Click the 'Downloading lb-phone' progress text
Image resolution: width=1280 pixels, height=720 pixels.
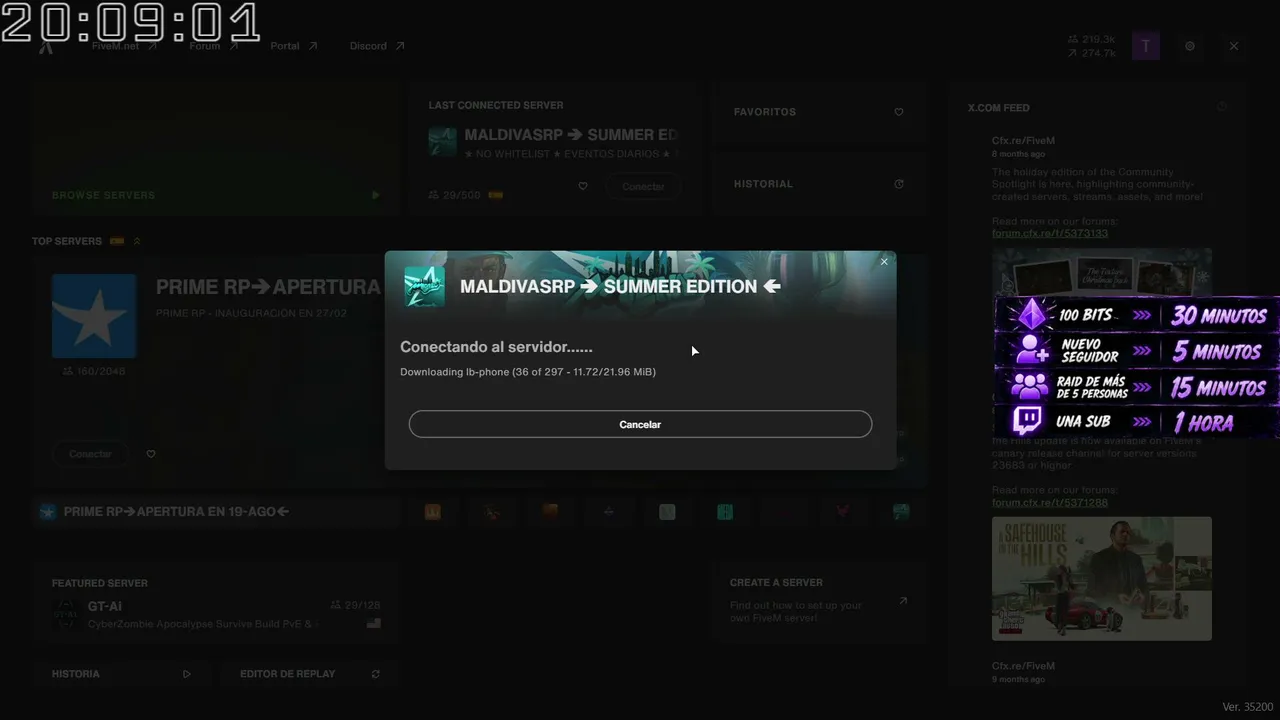click(528, 372)
